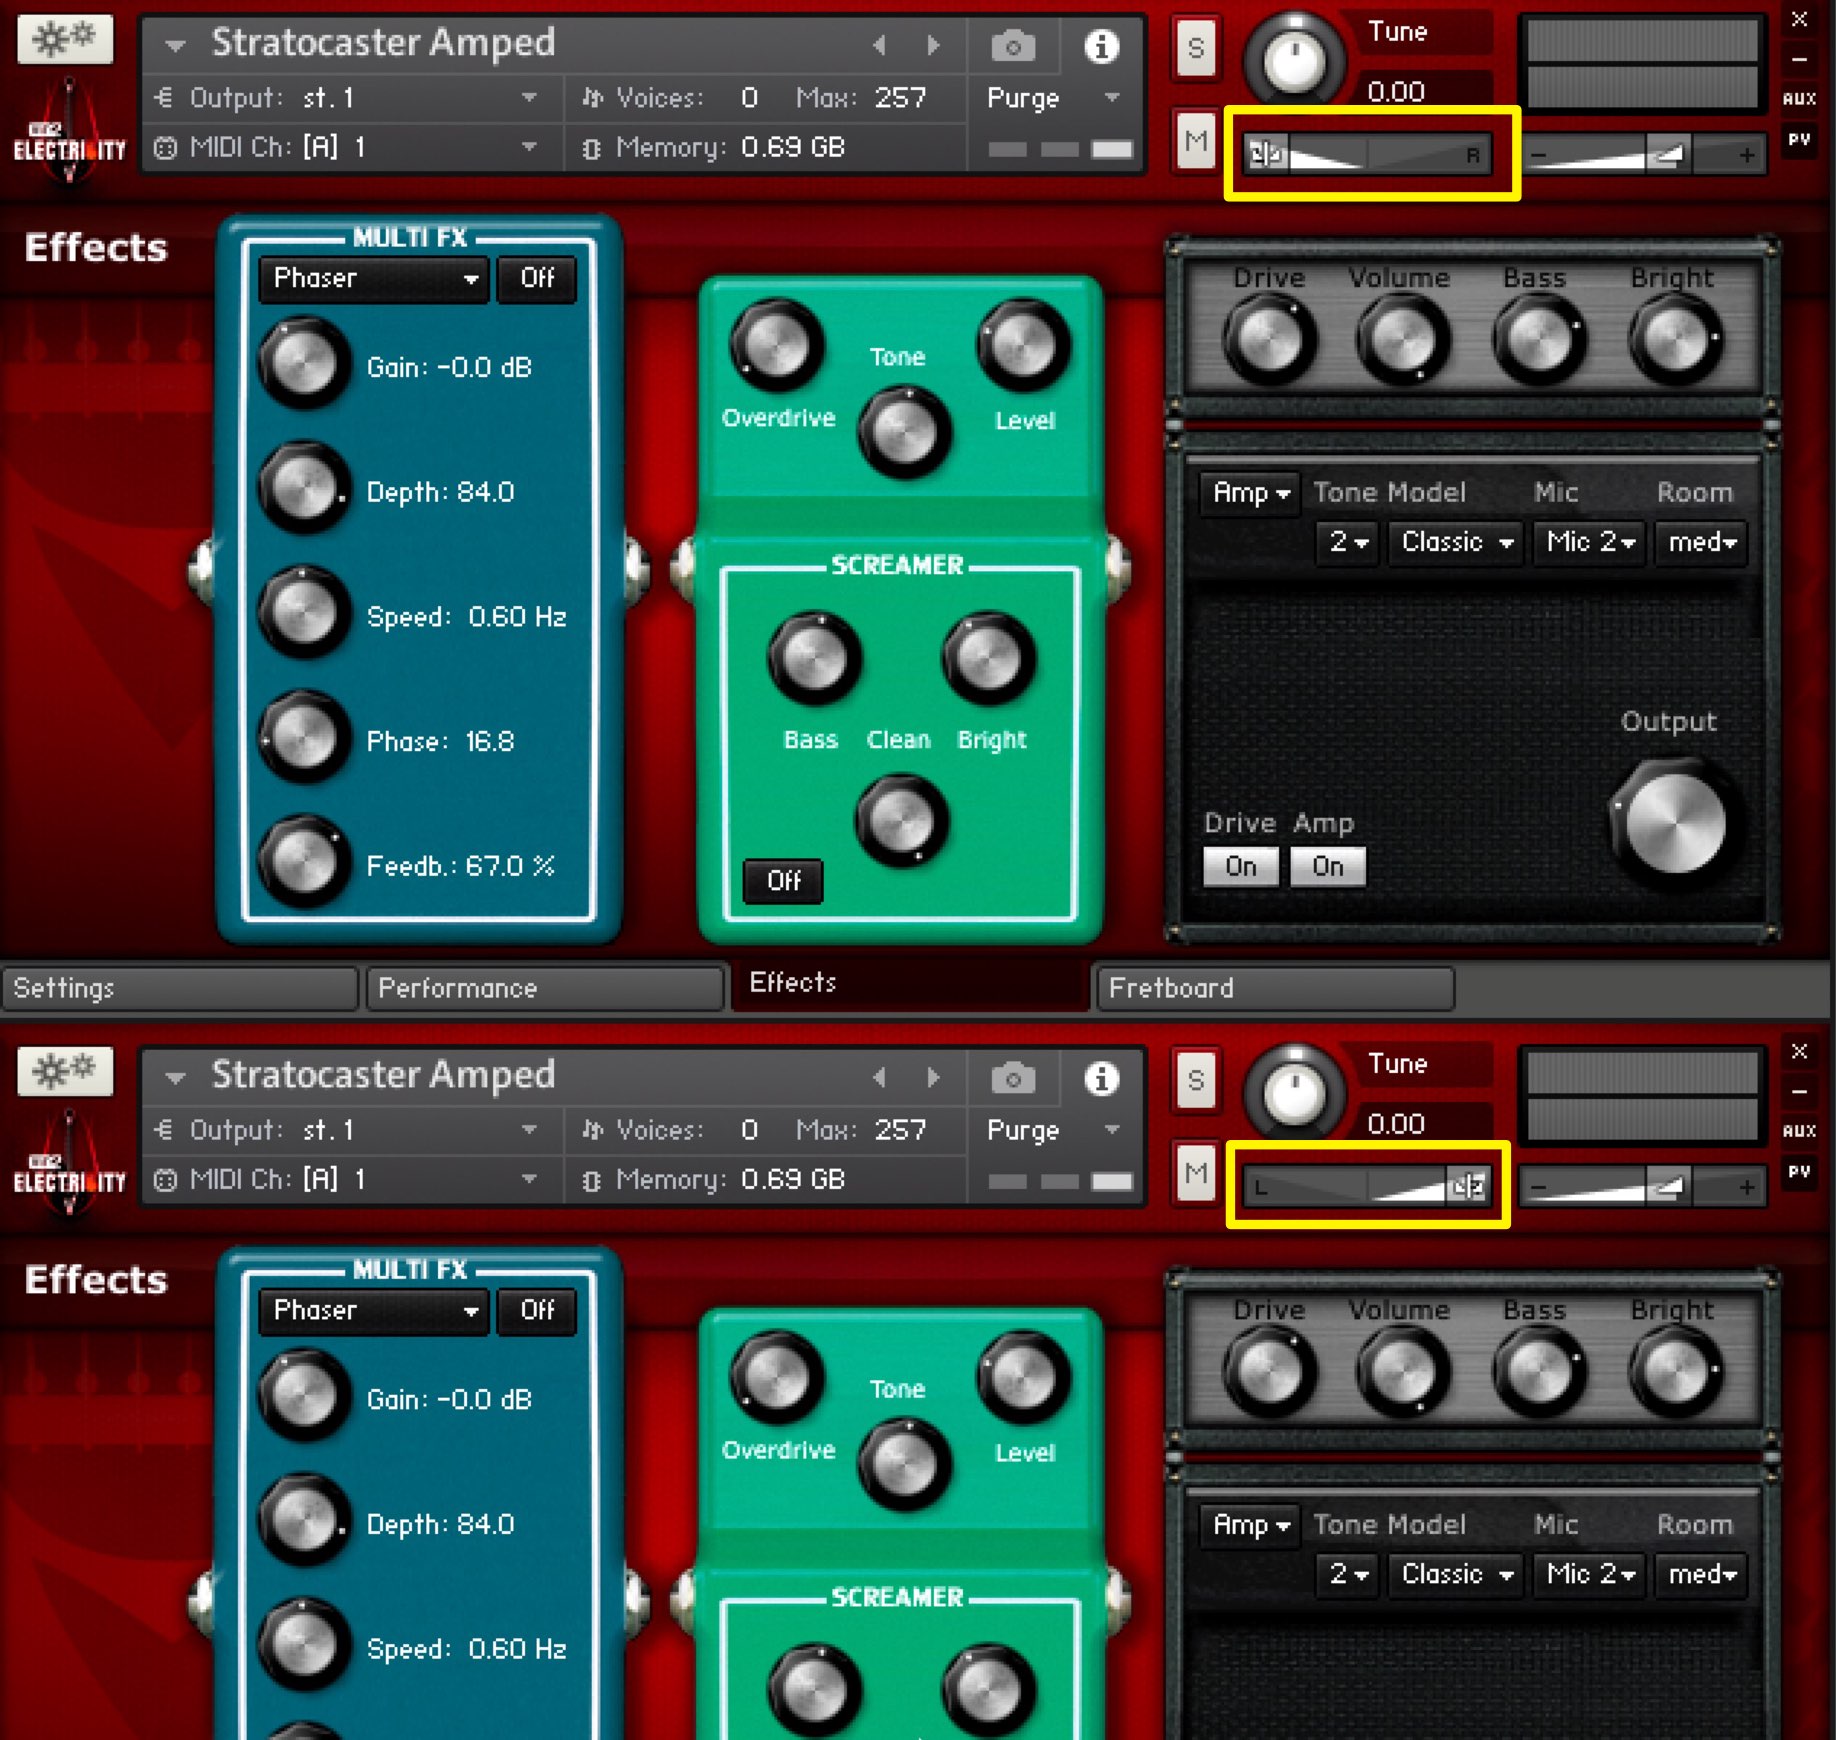Toggle the upper Multi FX Off button
The image size is (1836, 1740).
[537, 278]
